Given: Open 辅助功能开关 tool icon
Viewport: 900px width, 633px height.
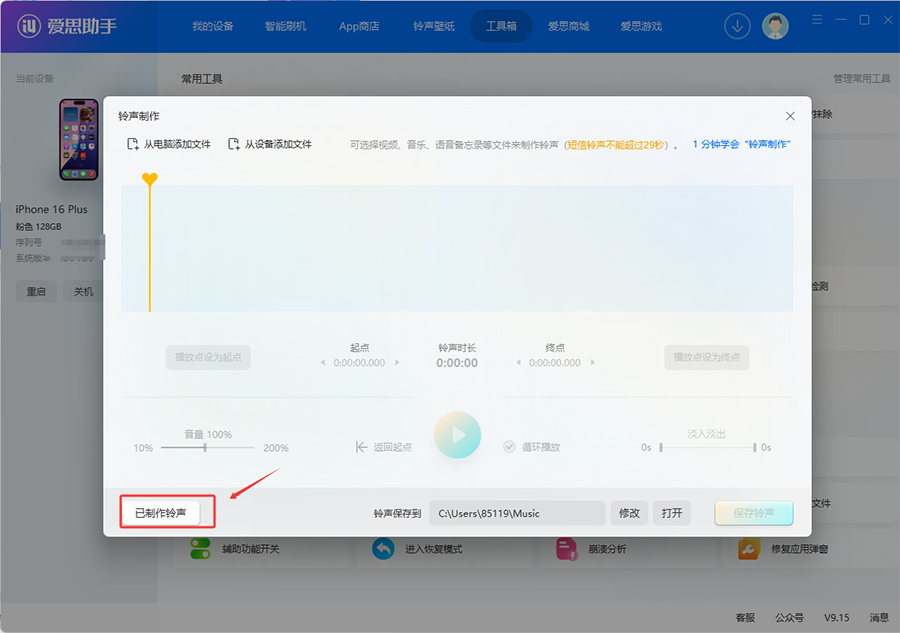Looking at the screenshot, I should (200, 549).
